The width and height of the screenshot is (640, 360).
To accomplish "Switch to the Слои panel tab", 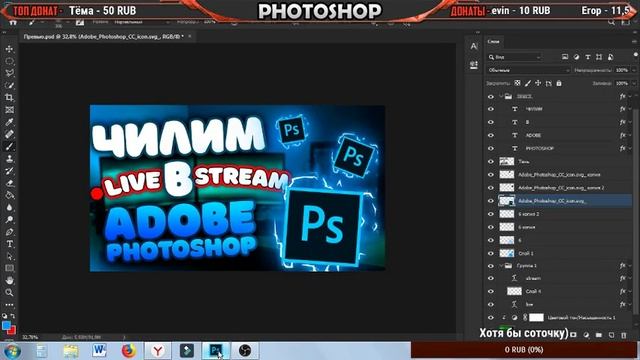I will 493,42.
